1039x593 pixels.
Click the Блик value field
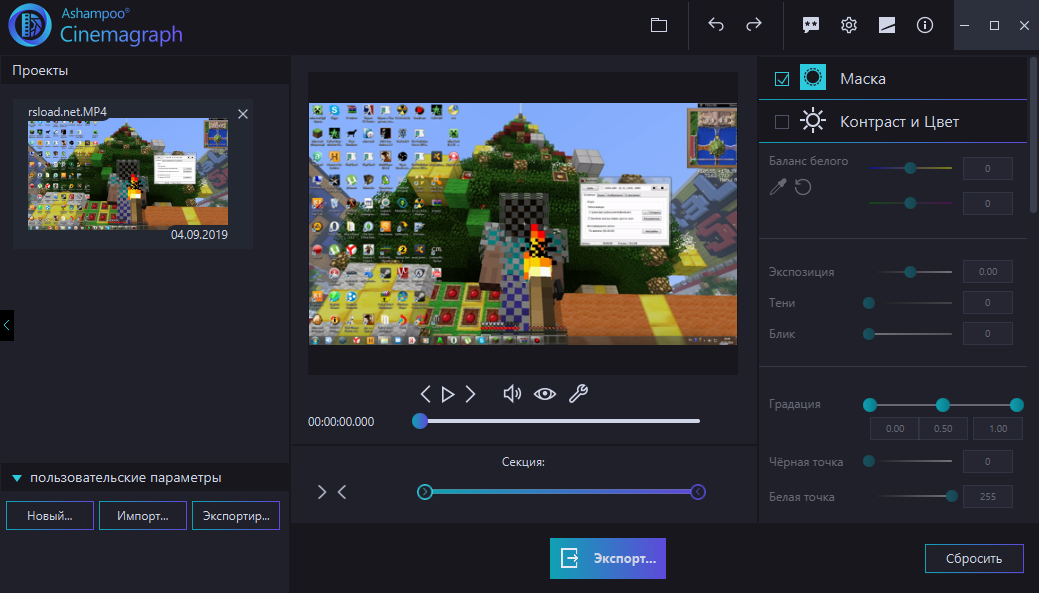coord(987,334)
